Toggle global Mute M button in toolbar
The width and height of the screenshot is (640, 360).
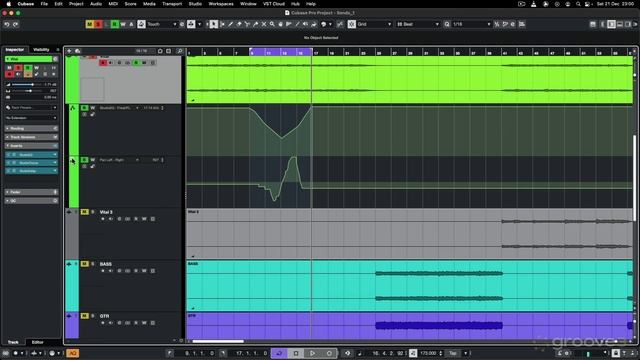point(89,24)
